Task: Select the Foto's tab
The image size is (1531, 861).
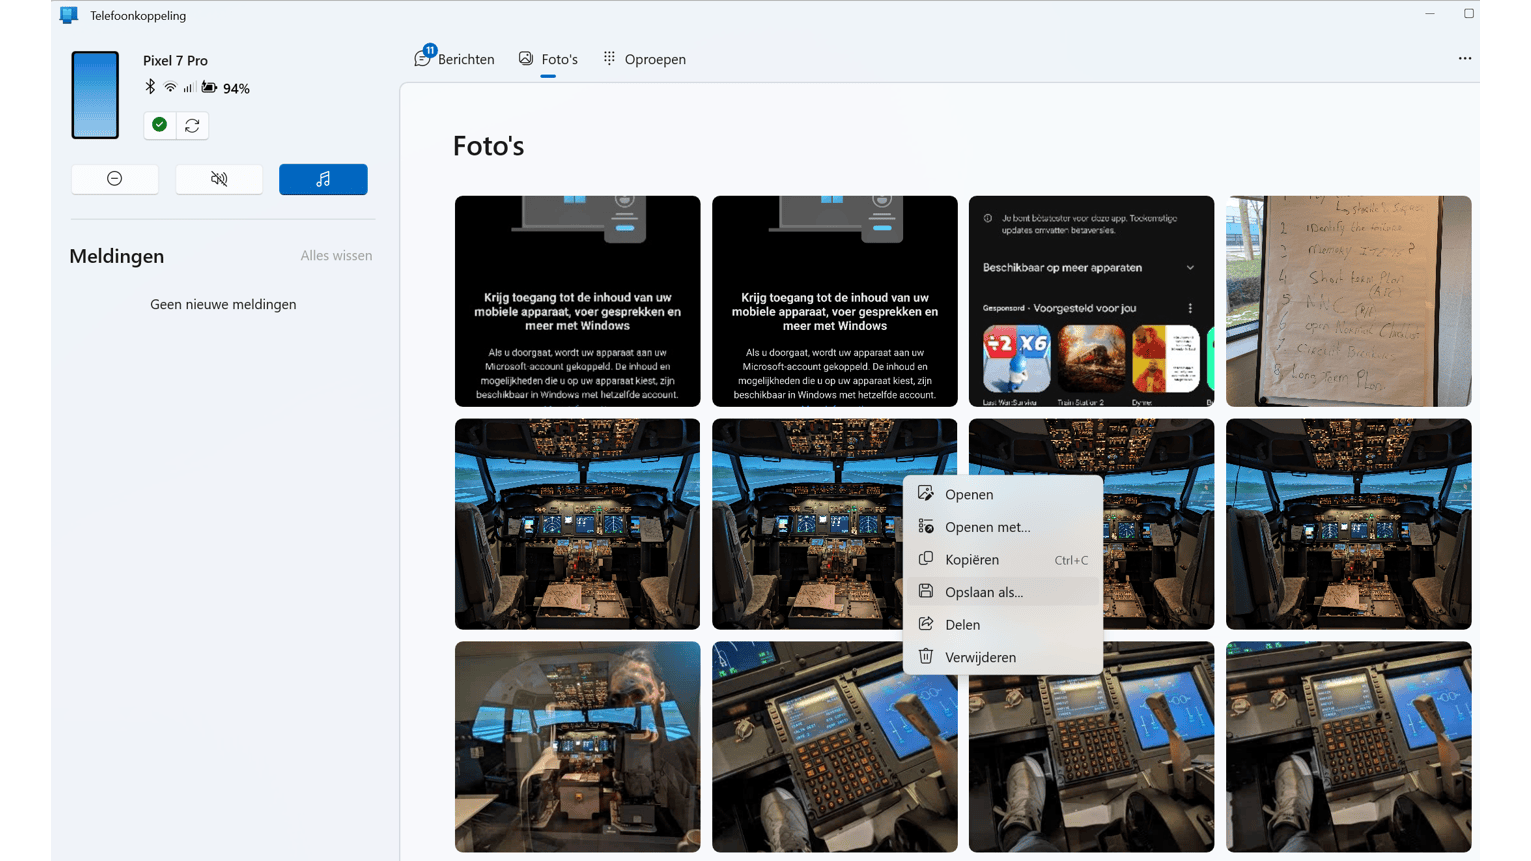Action: pos(548,59)
